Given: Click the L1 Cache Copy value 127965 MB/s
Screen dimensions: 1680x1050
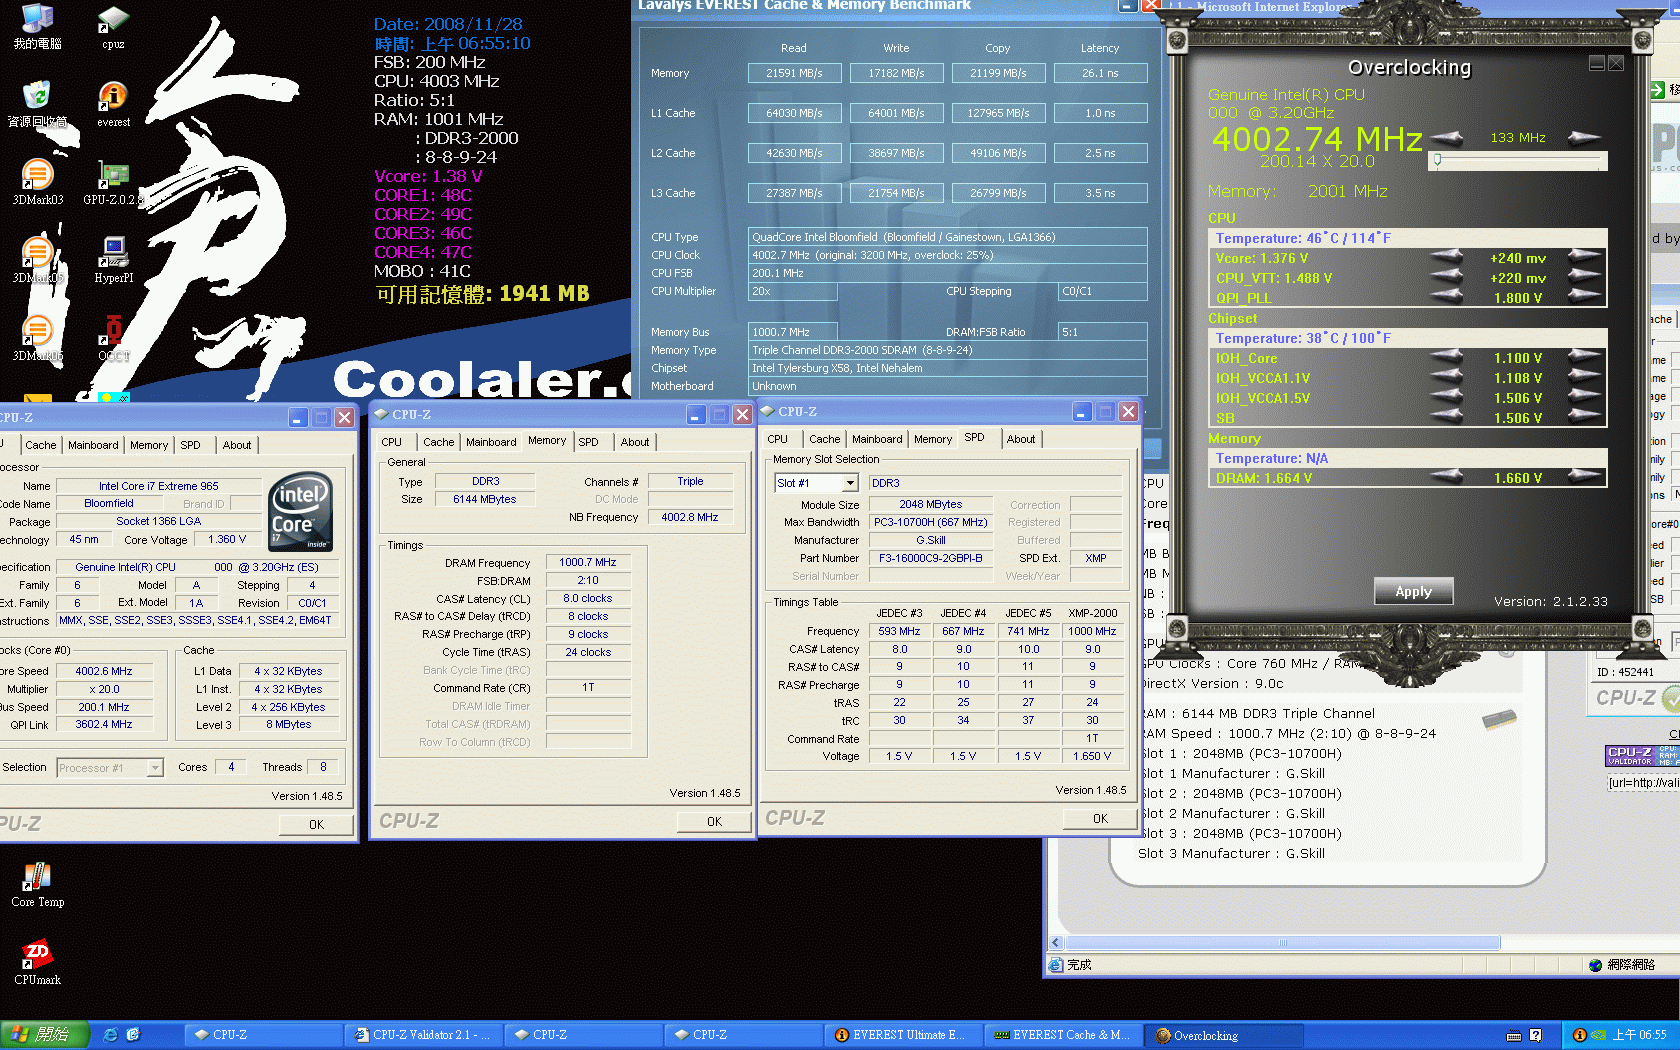Looking at the screenshot, I should tap(998, 113).
